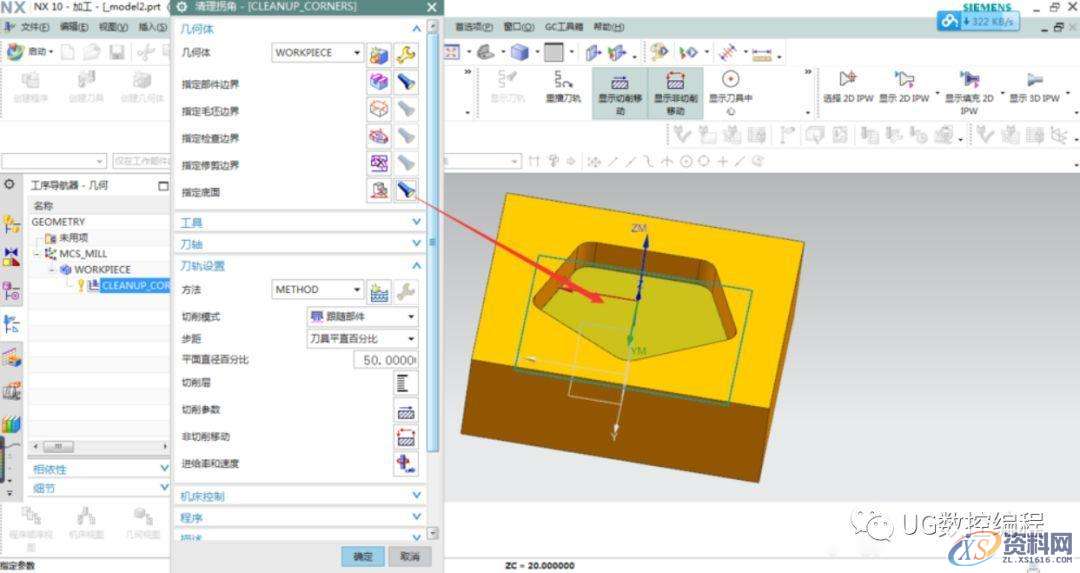The height and width of the screenshot is (573, 1080).
Task: Click the Cancel (取消) button
Action: tap(408, 556)
